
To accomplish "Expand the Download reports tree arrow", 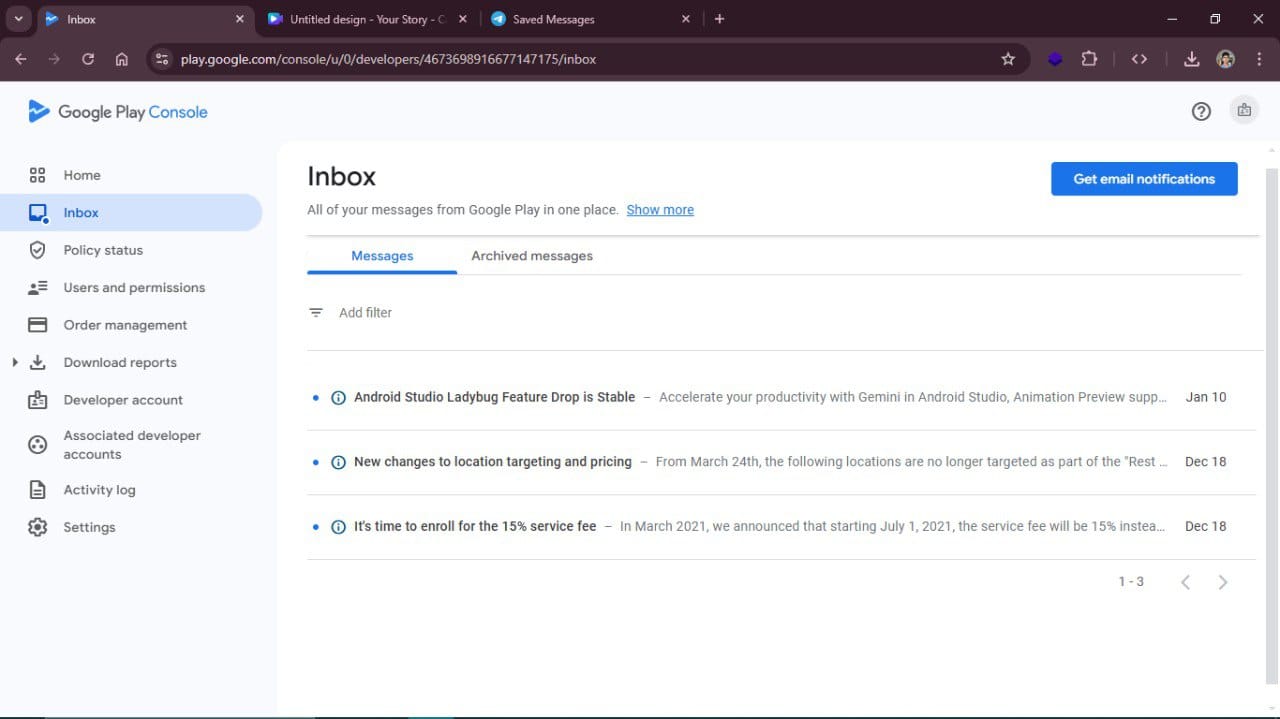I will pos(15,362).
